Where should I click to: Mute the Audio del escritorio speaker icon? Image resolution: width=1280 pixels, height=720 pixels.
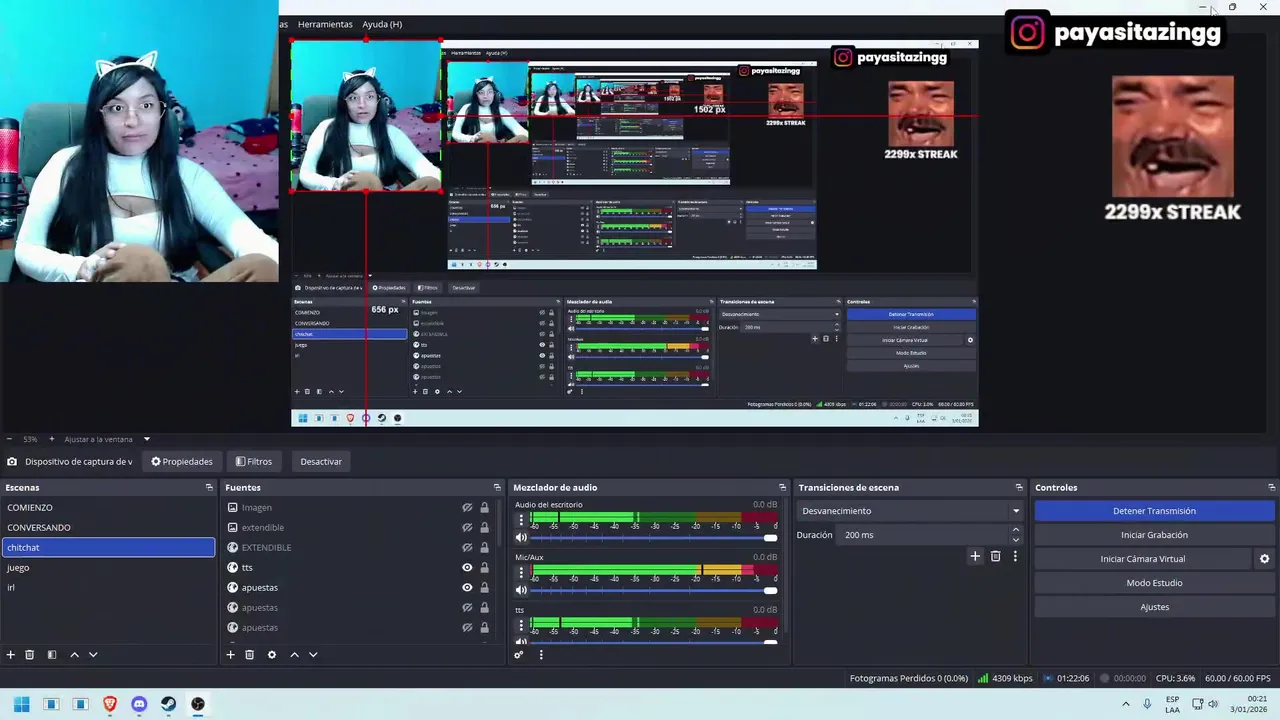(521, 538)
